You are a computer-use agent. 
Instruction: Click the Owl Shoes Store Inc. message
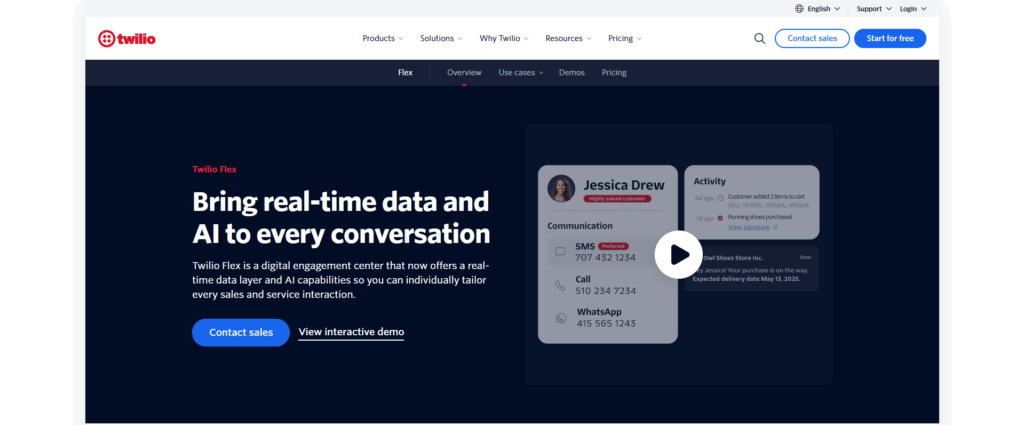tap(752, 268)
